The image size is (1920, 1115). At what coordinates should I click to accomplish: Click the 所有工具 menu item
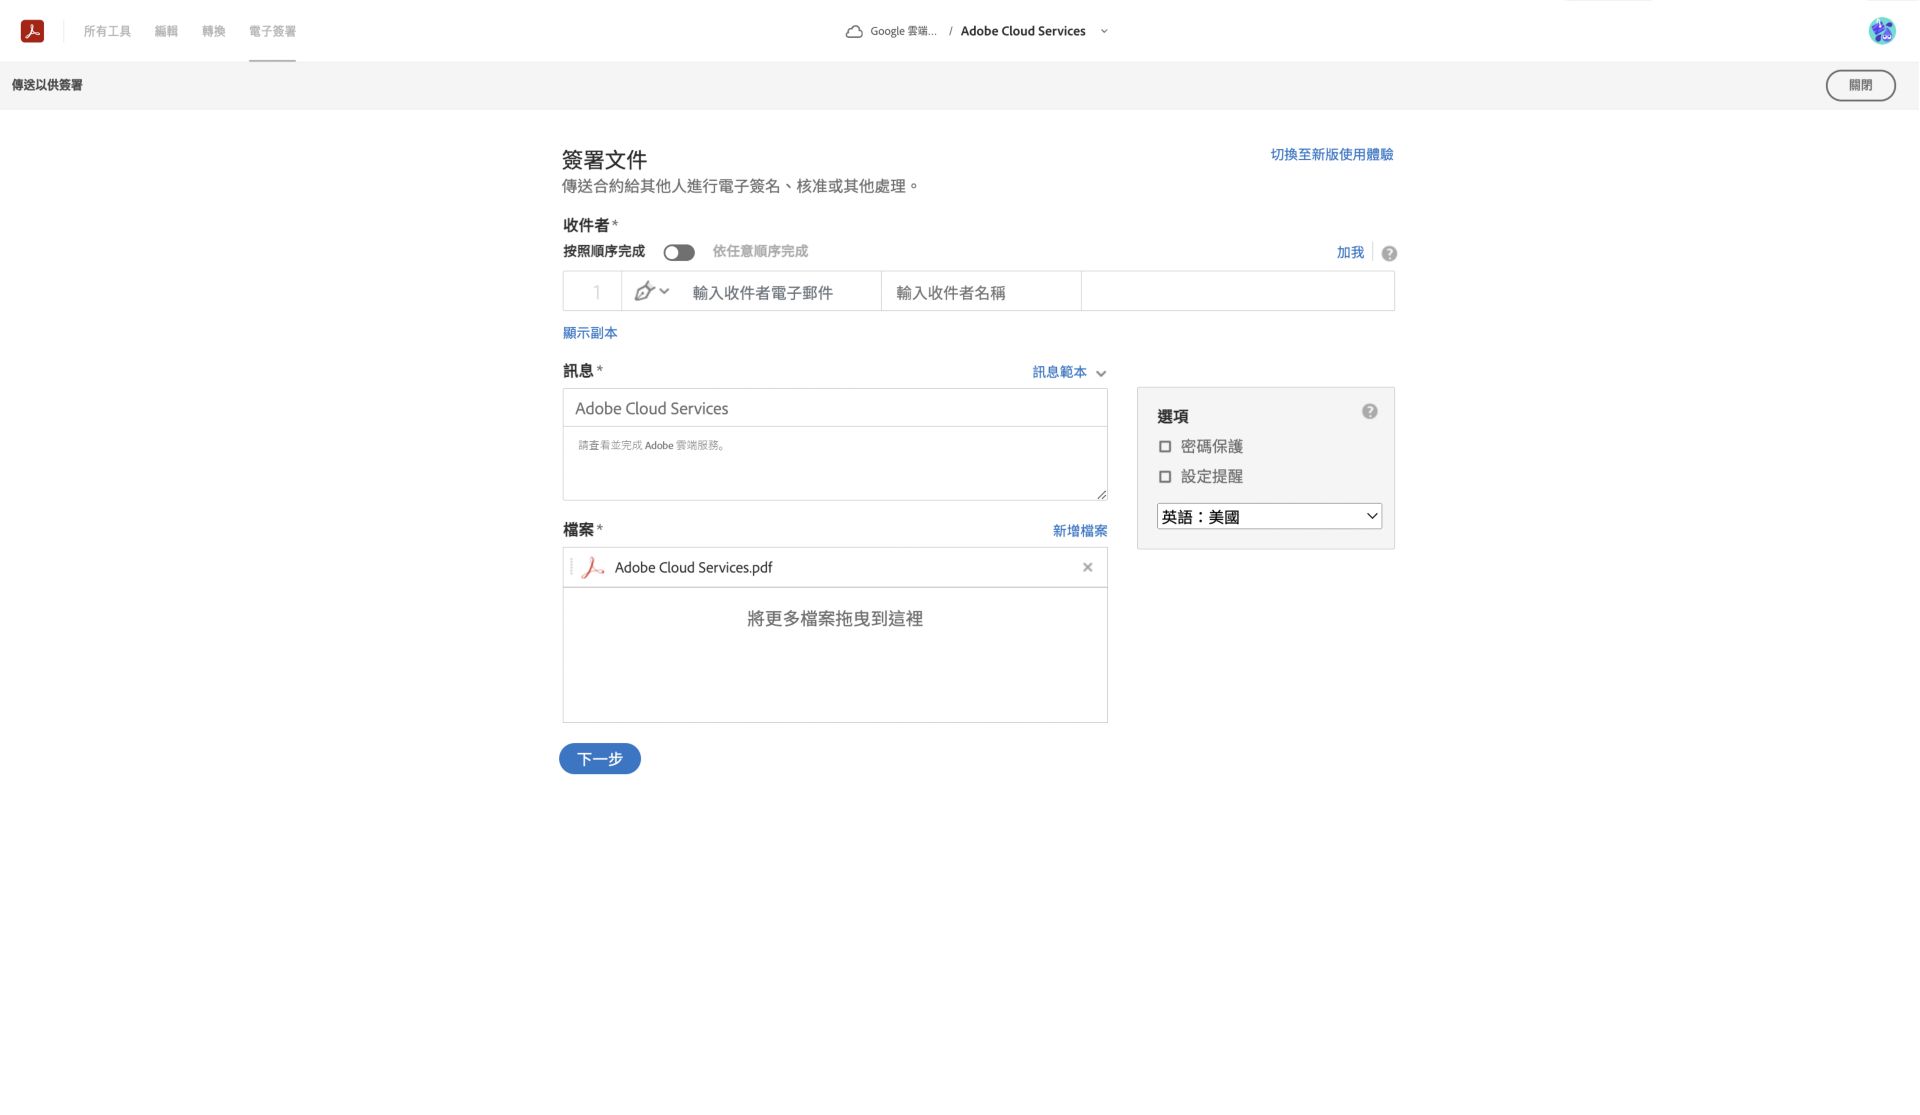coord(106,29)
